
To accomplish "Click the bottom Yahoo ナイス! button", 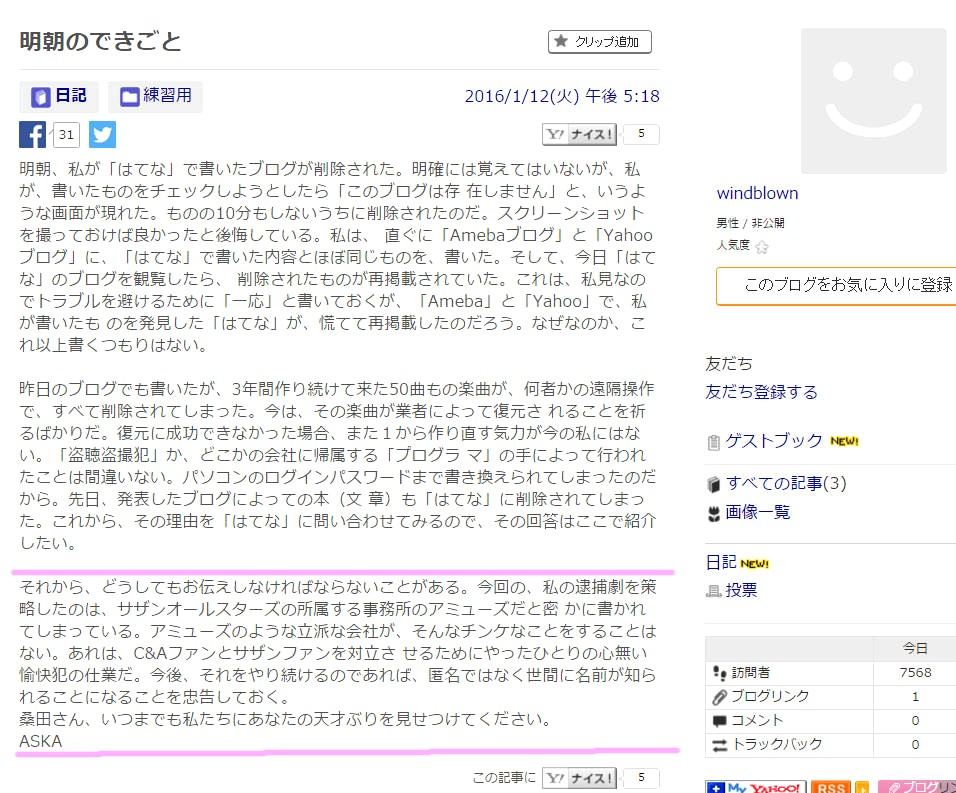I will click(x=579, y=778).
